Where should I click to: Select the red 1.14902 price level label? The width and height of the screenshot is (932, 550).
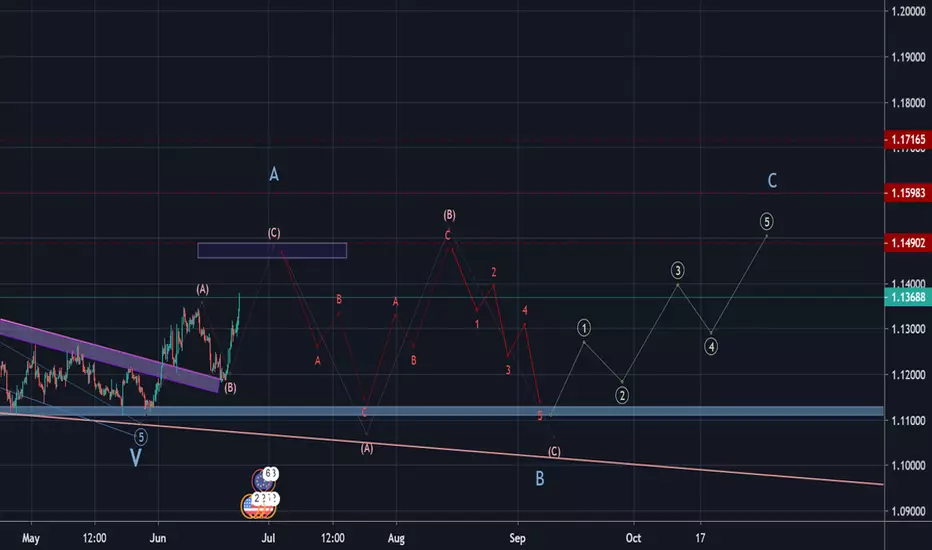coord(908,243)
